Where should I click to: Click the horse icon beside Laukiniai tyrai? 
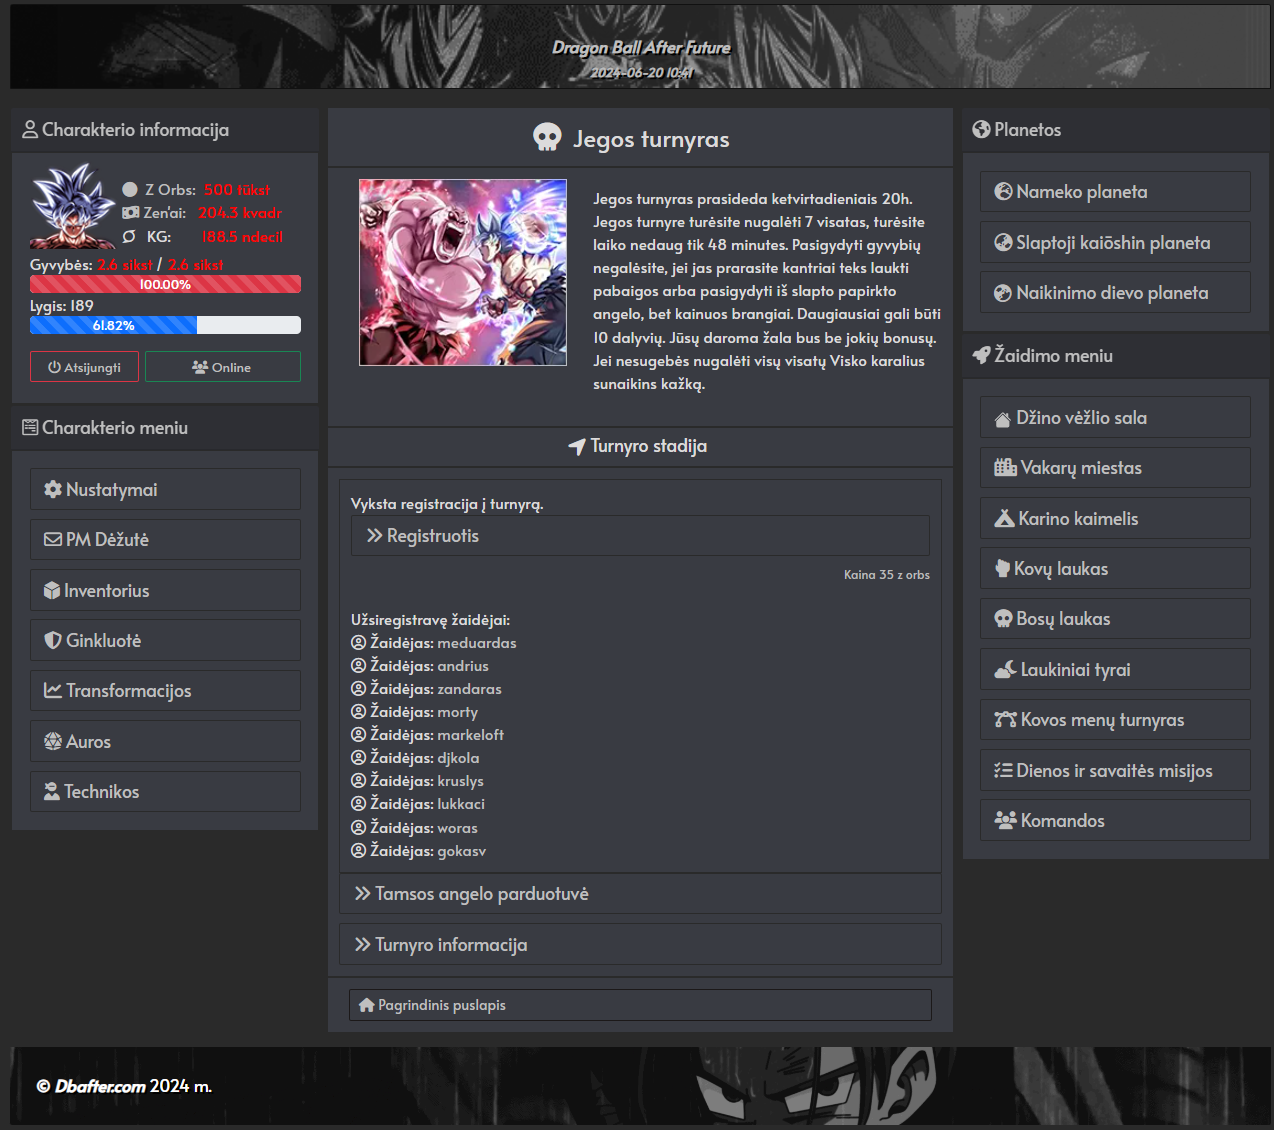1005,670
